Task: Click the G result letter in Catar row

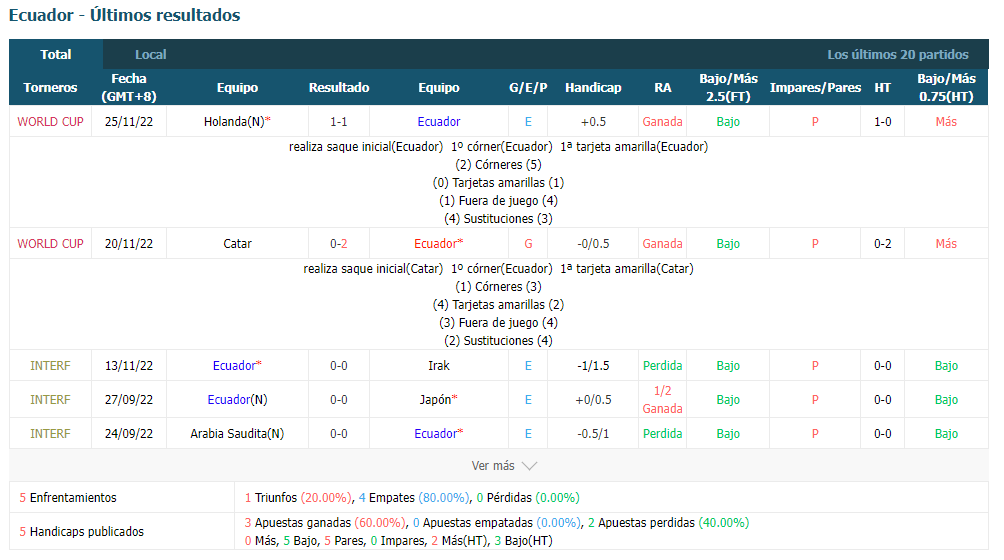Action: (x=528, y=244)
